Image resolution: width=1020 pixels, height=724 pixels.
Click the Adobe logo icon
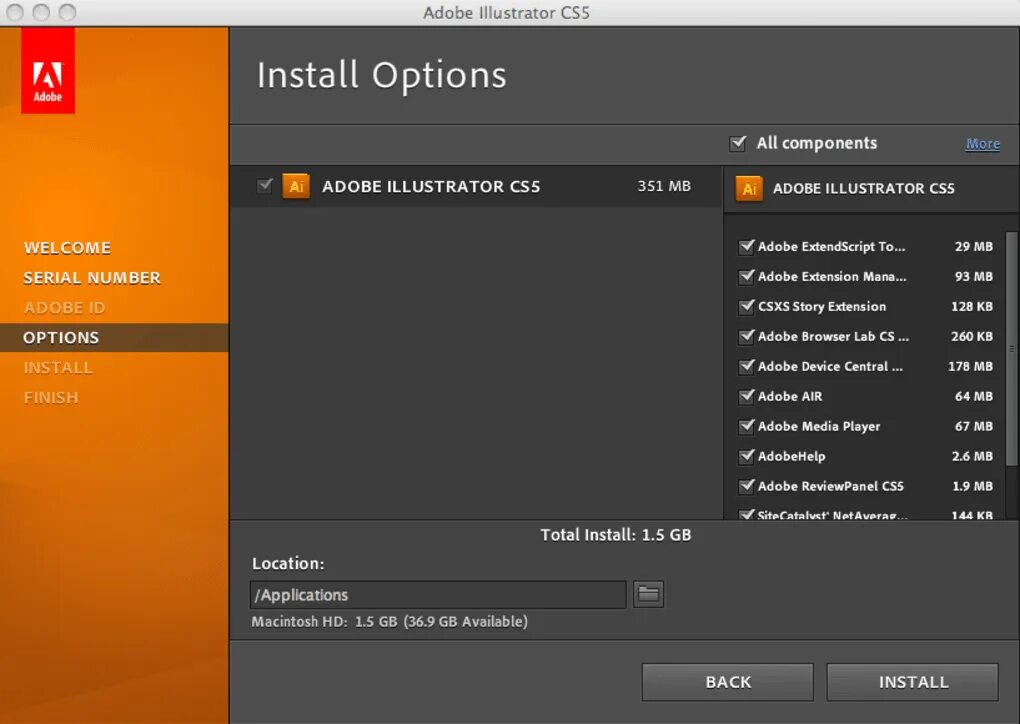click(x=47, y=70)
